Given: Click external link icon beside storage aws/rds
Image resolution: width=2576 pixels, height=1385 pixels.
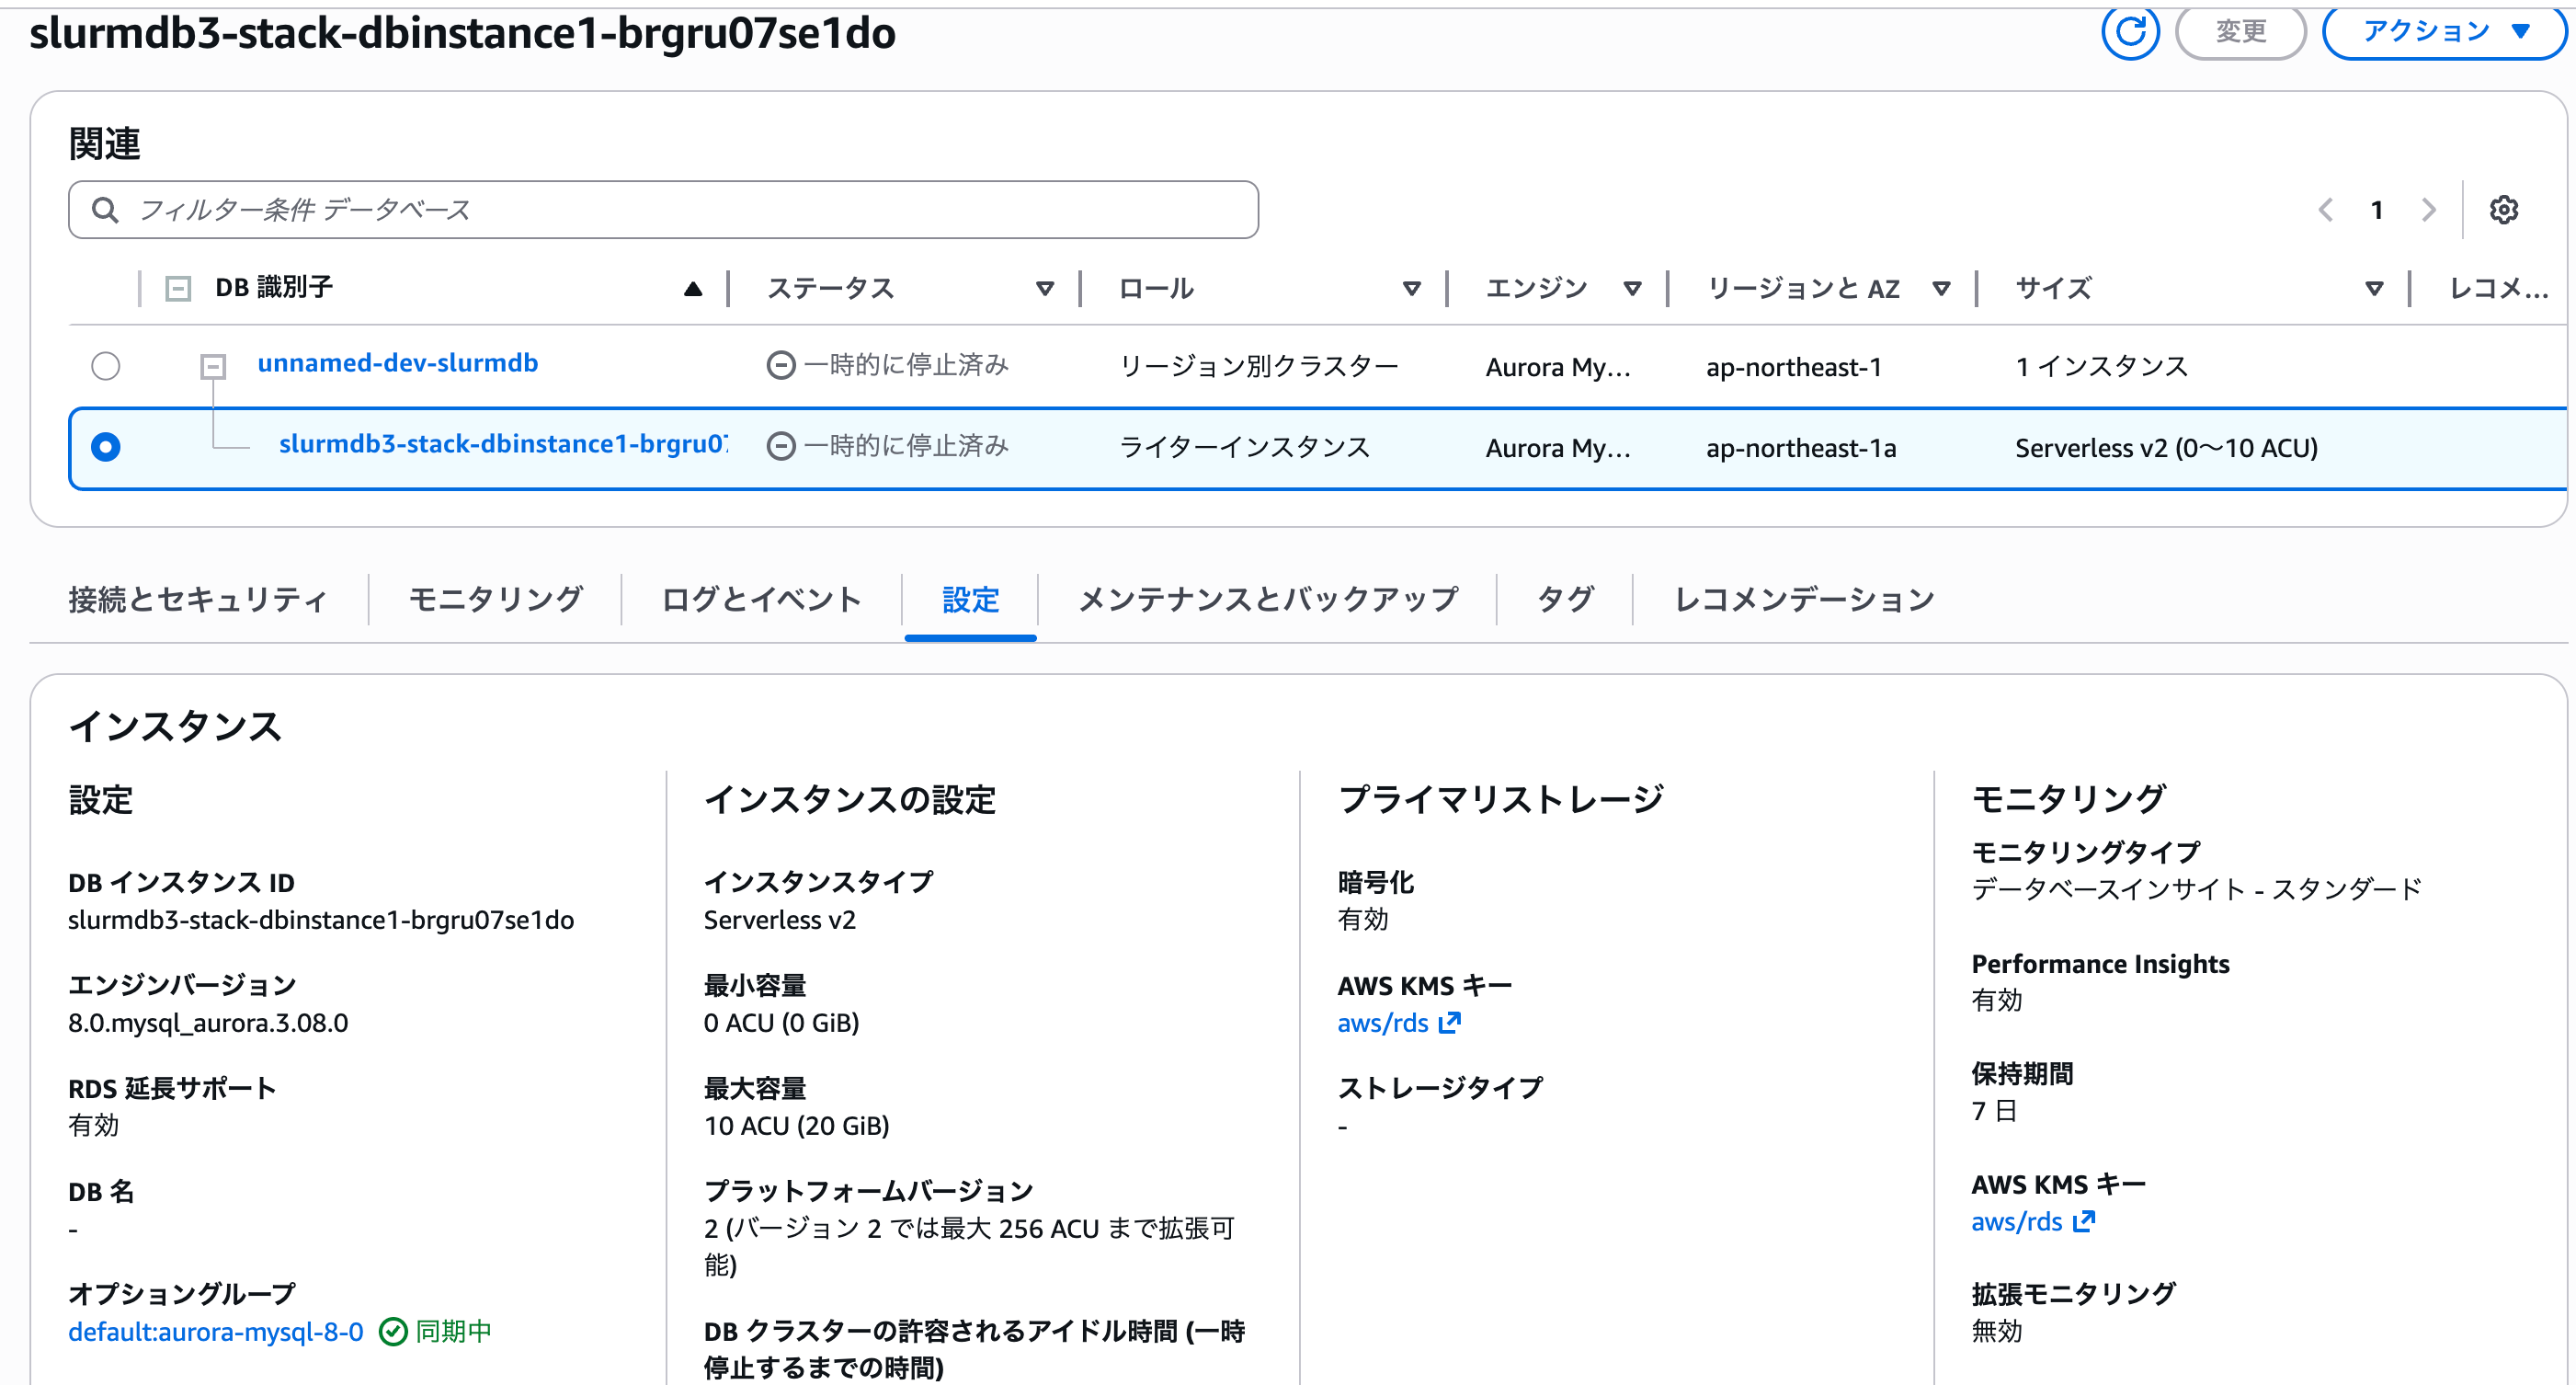Looking at the screenshot, I should click(1450, 1022).
